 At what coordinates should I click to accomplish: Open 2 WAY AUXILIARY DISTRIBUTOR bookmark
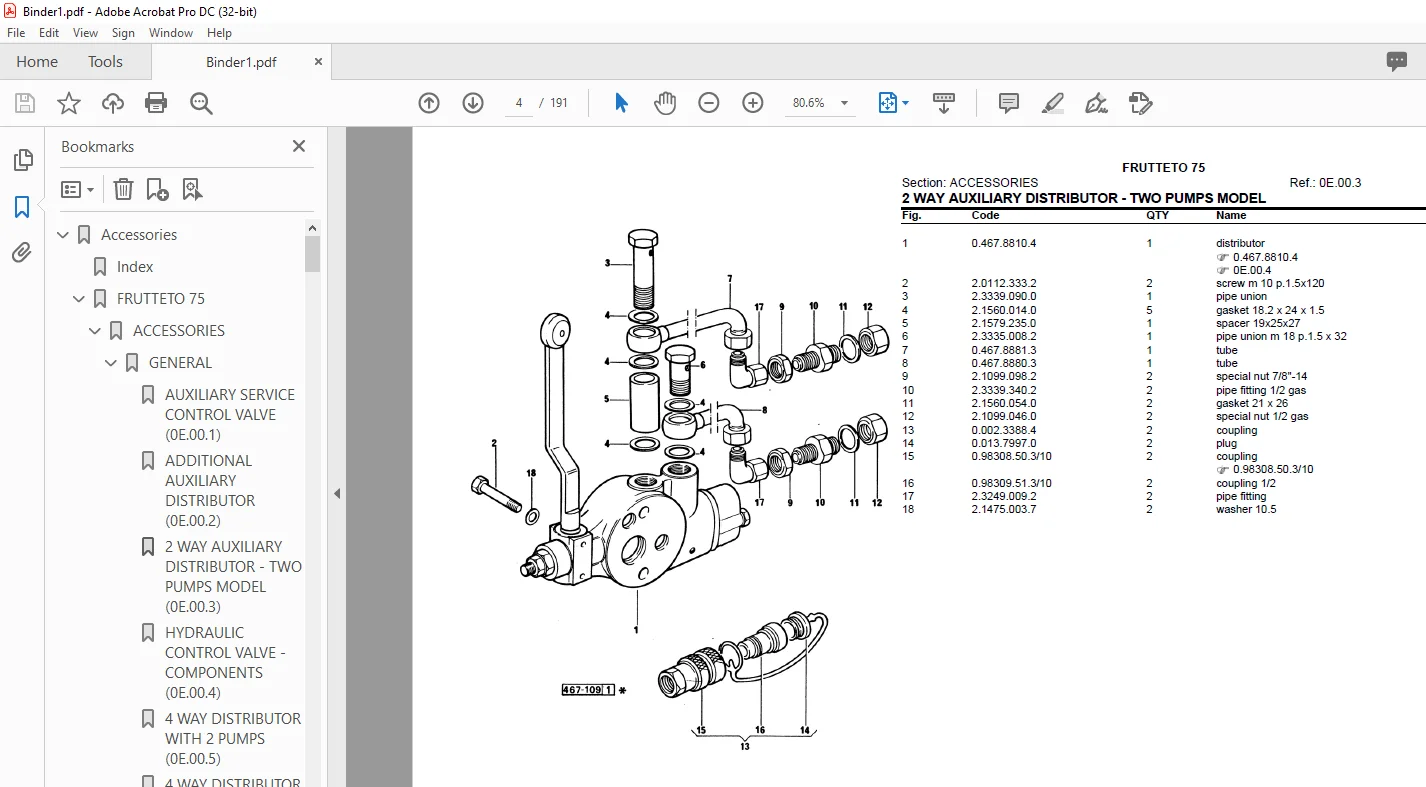233,577
